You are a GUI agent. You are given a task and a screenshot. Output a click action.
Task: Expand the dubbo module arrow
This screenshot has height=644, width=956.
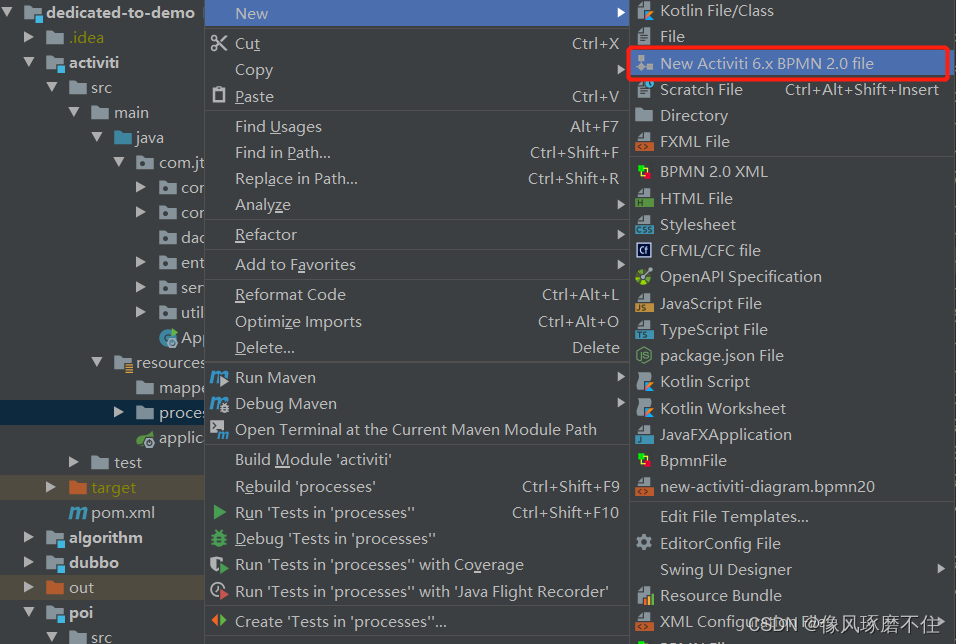(29, 562)
